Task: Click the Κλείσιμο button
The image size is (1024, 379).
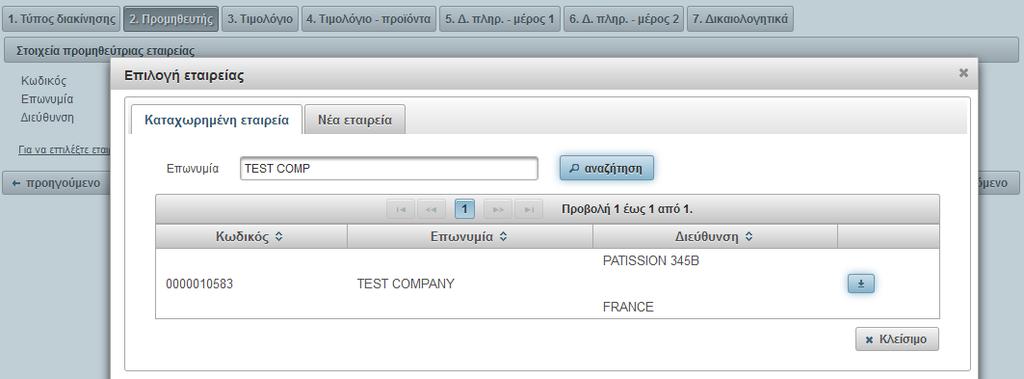Action: pos(897,339)
